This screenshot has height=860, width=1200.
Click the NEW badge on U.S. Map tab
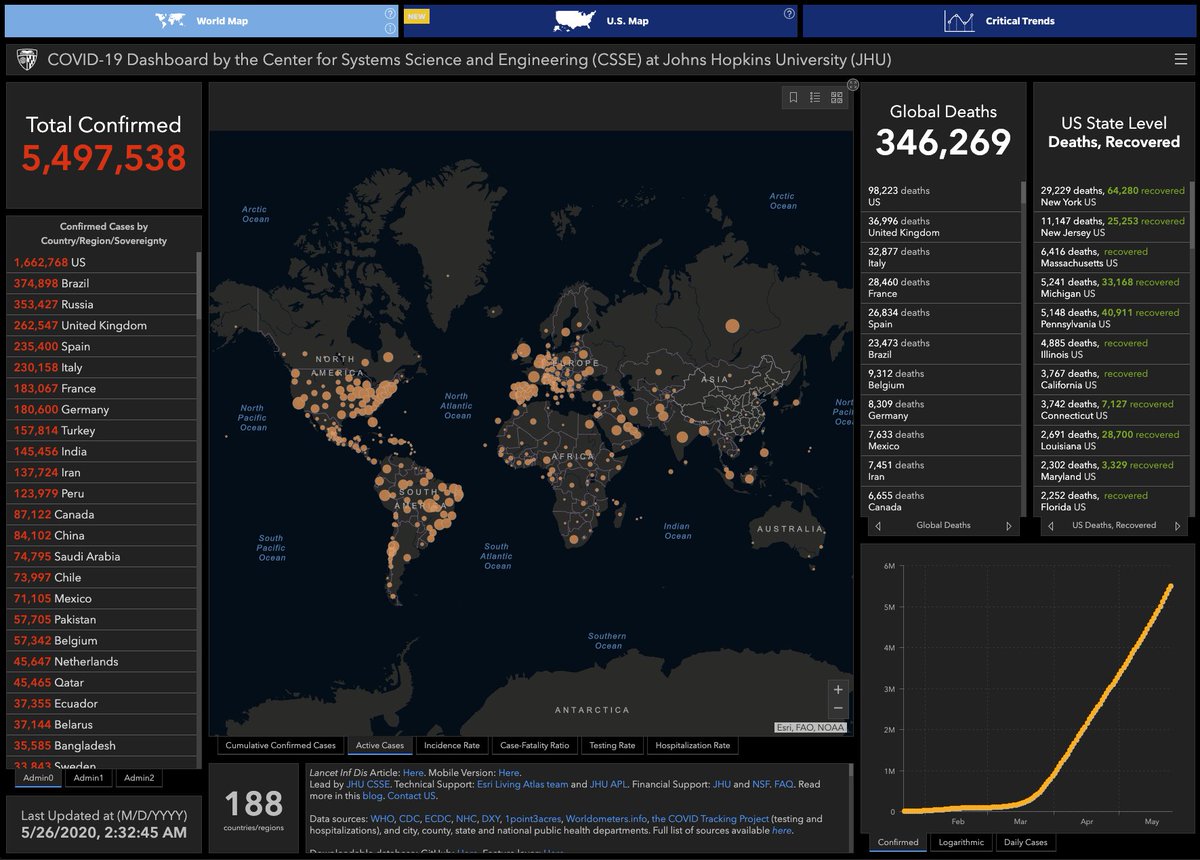417,14
